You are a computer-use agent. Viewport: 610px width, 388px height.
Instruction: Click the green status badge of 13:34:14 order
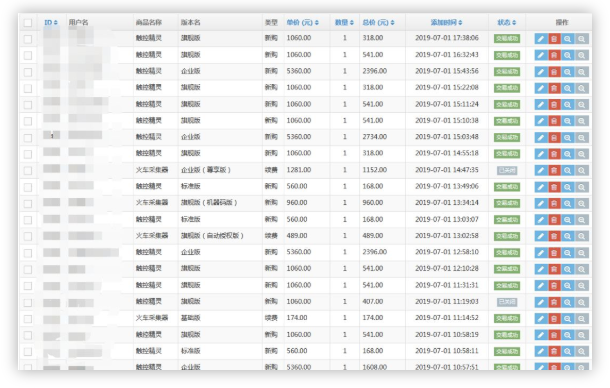tap(507, 203)
